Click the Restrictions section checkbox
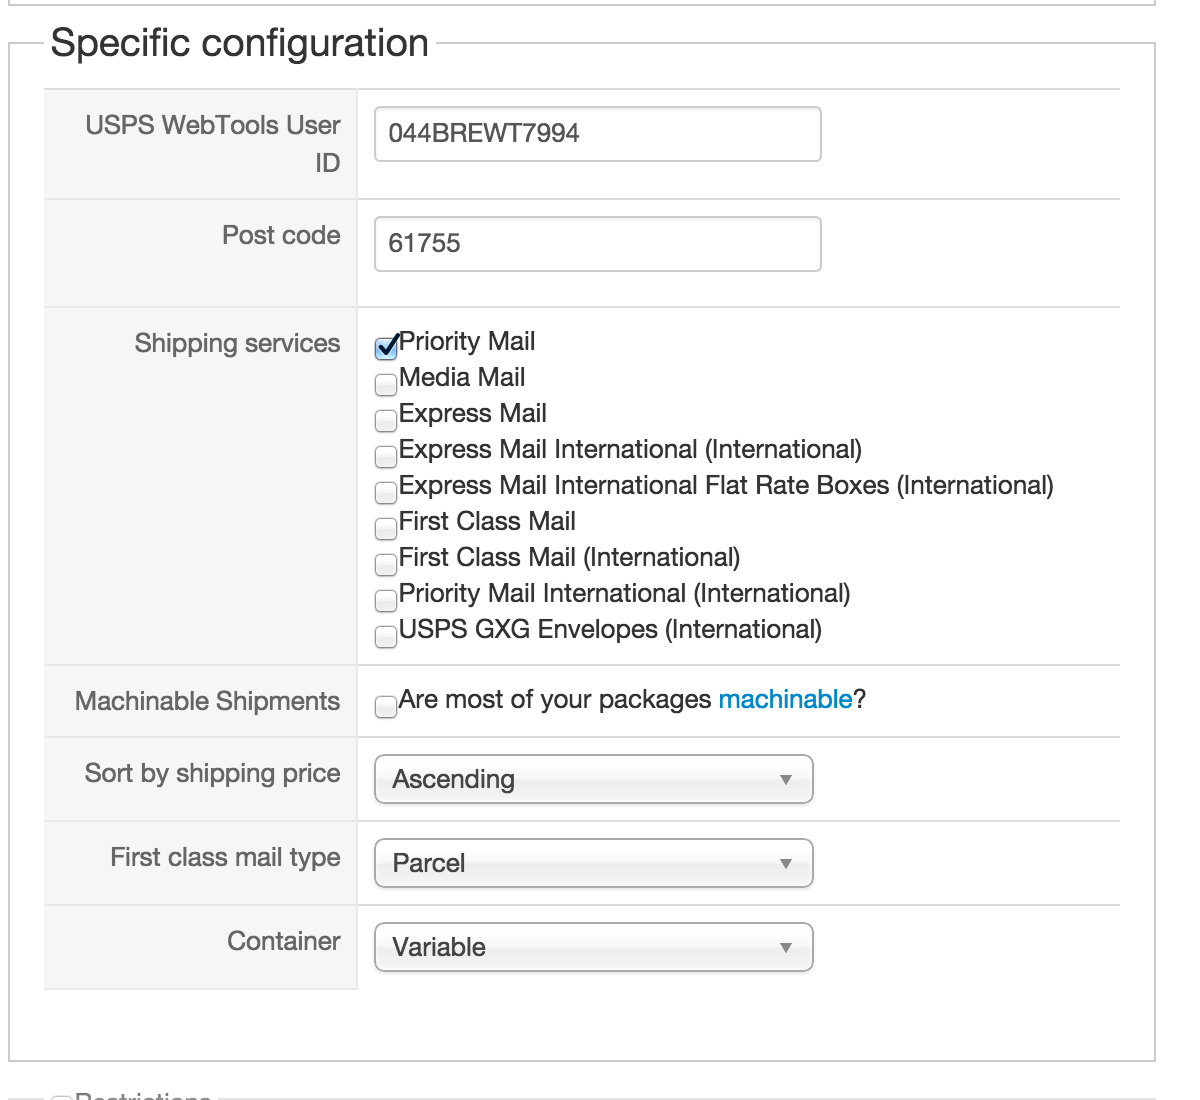The height and width of the screenshot is (1100, 1200). coord(61,1097)
